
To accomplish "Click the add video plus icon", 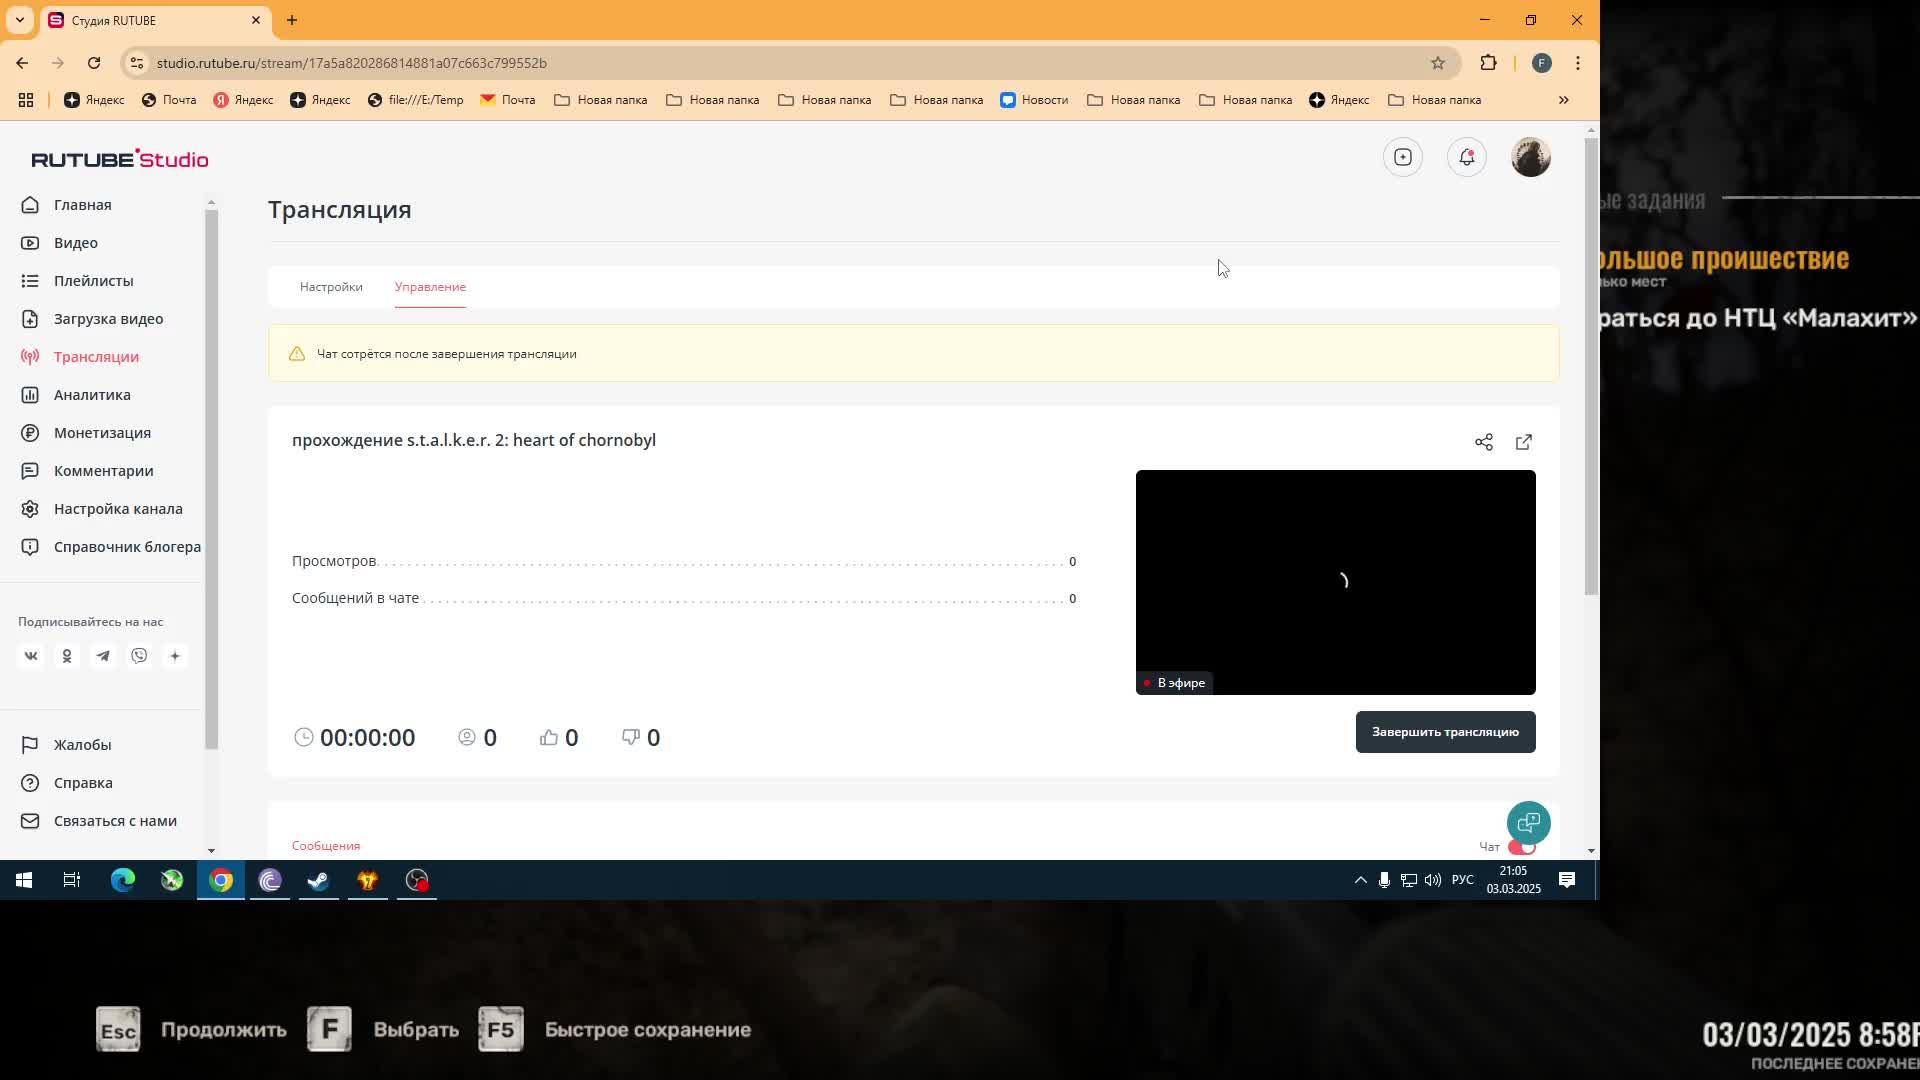I will click(x=1403, y=157).
